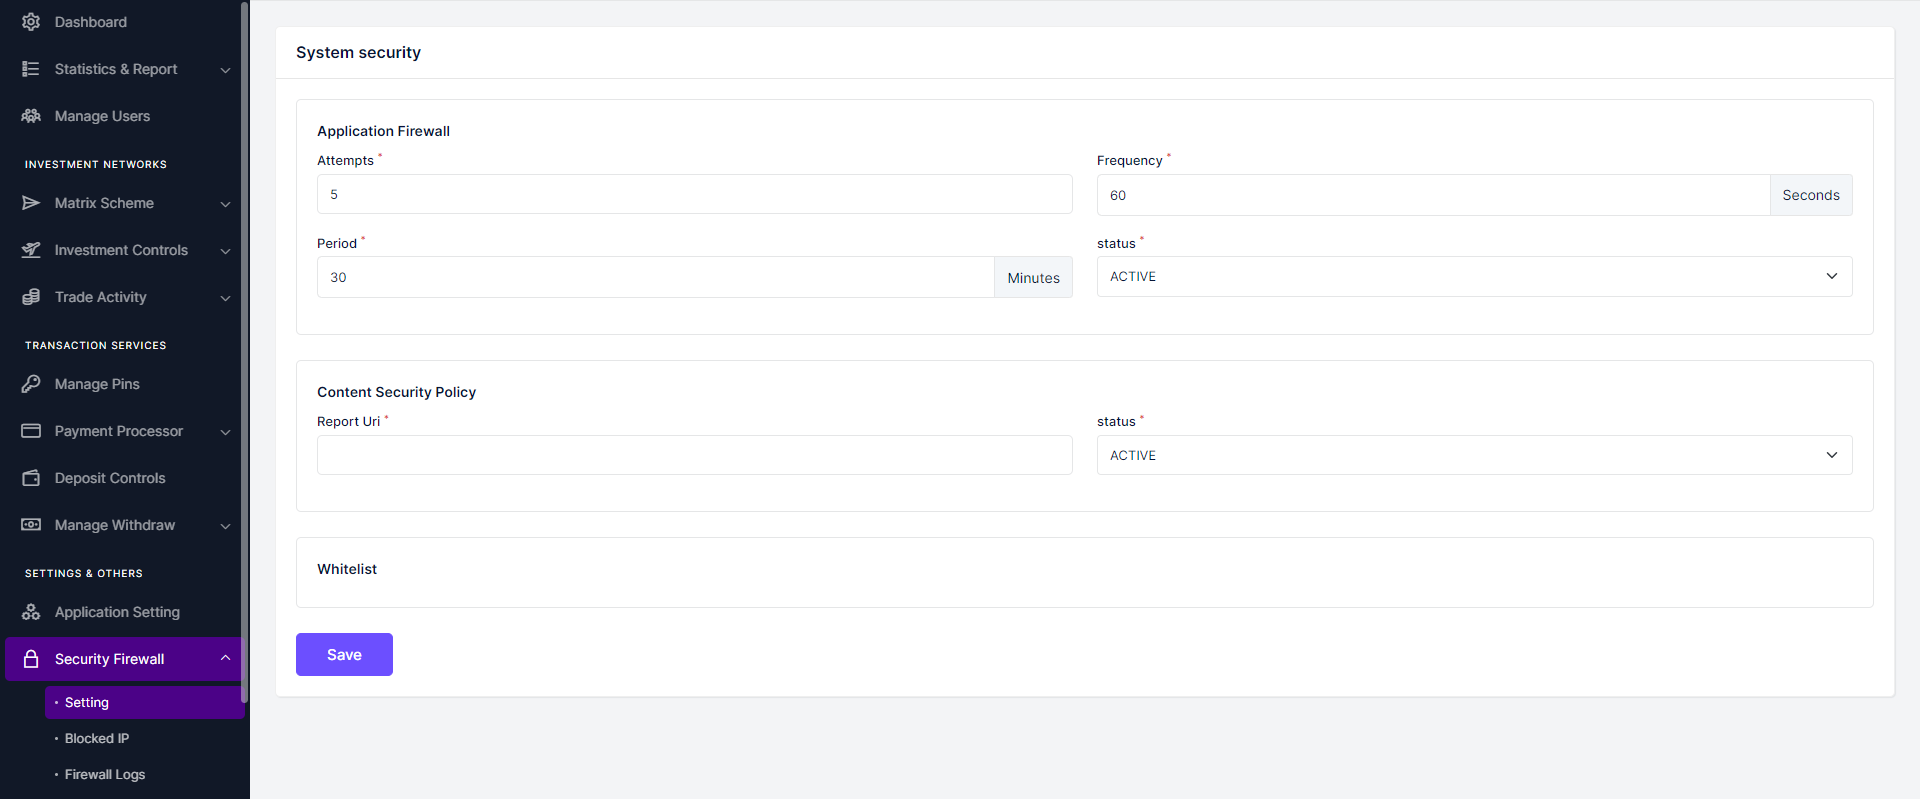Click the Payment Processor card icon
The height and width of the screenshot is (799, 1920).
pos(31,431)
